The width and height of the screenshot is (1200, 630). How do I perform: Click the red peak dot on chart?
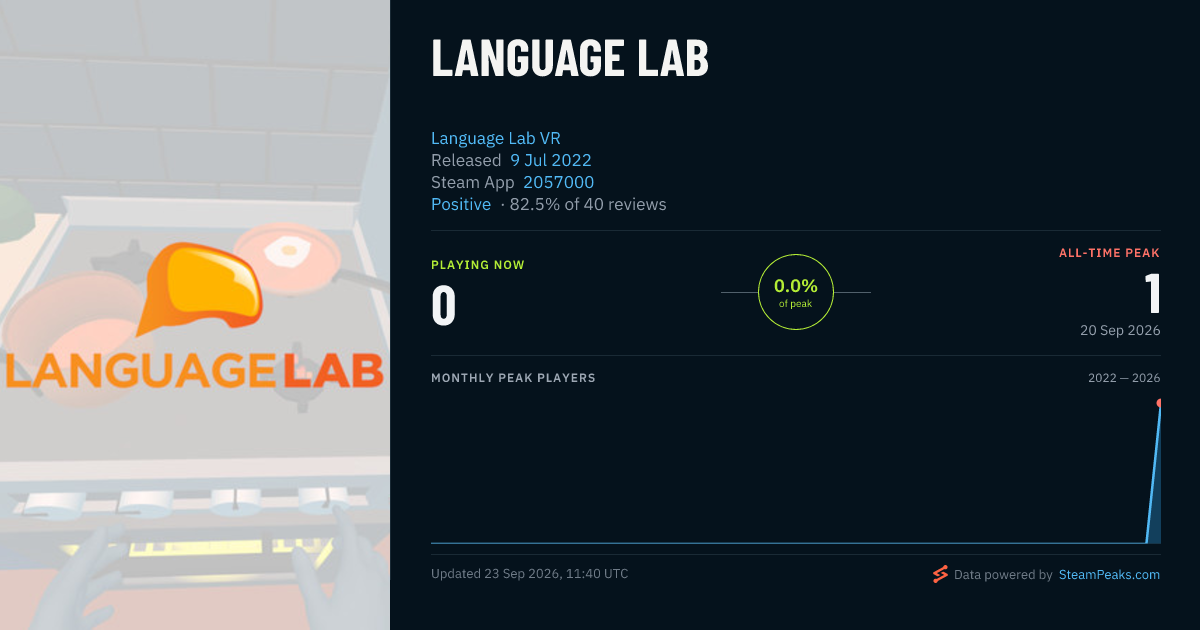pyautogui.click(x=1159, y=403)
